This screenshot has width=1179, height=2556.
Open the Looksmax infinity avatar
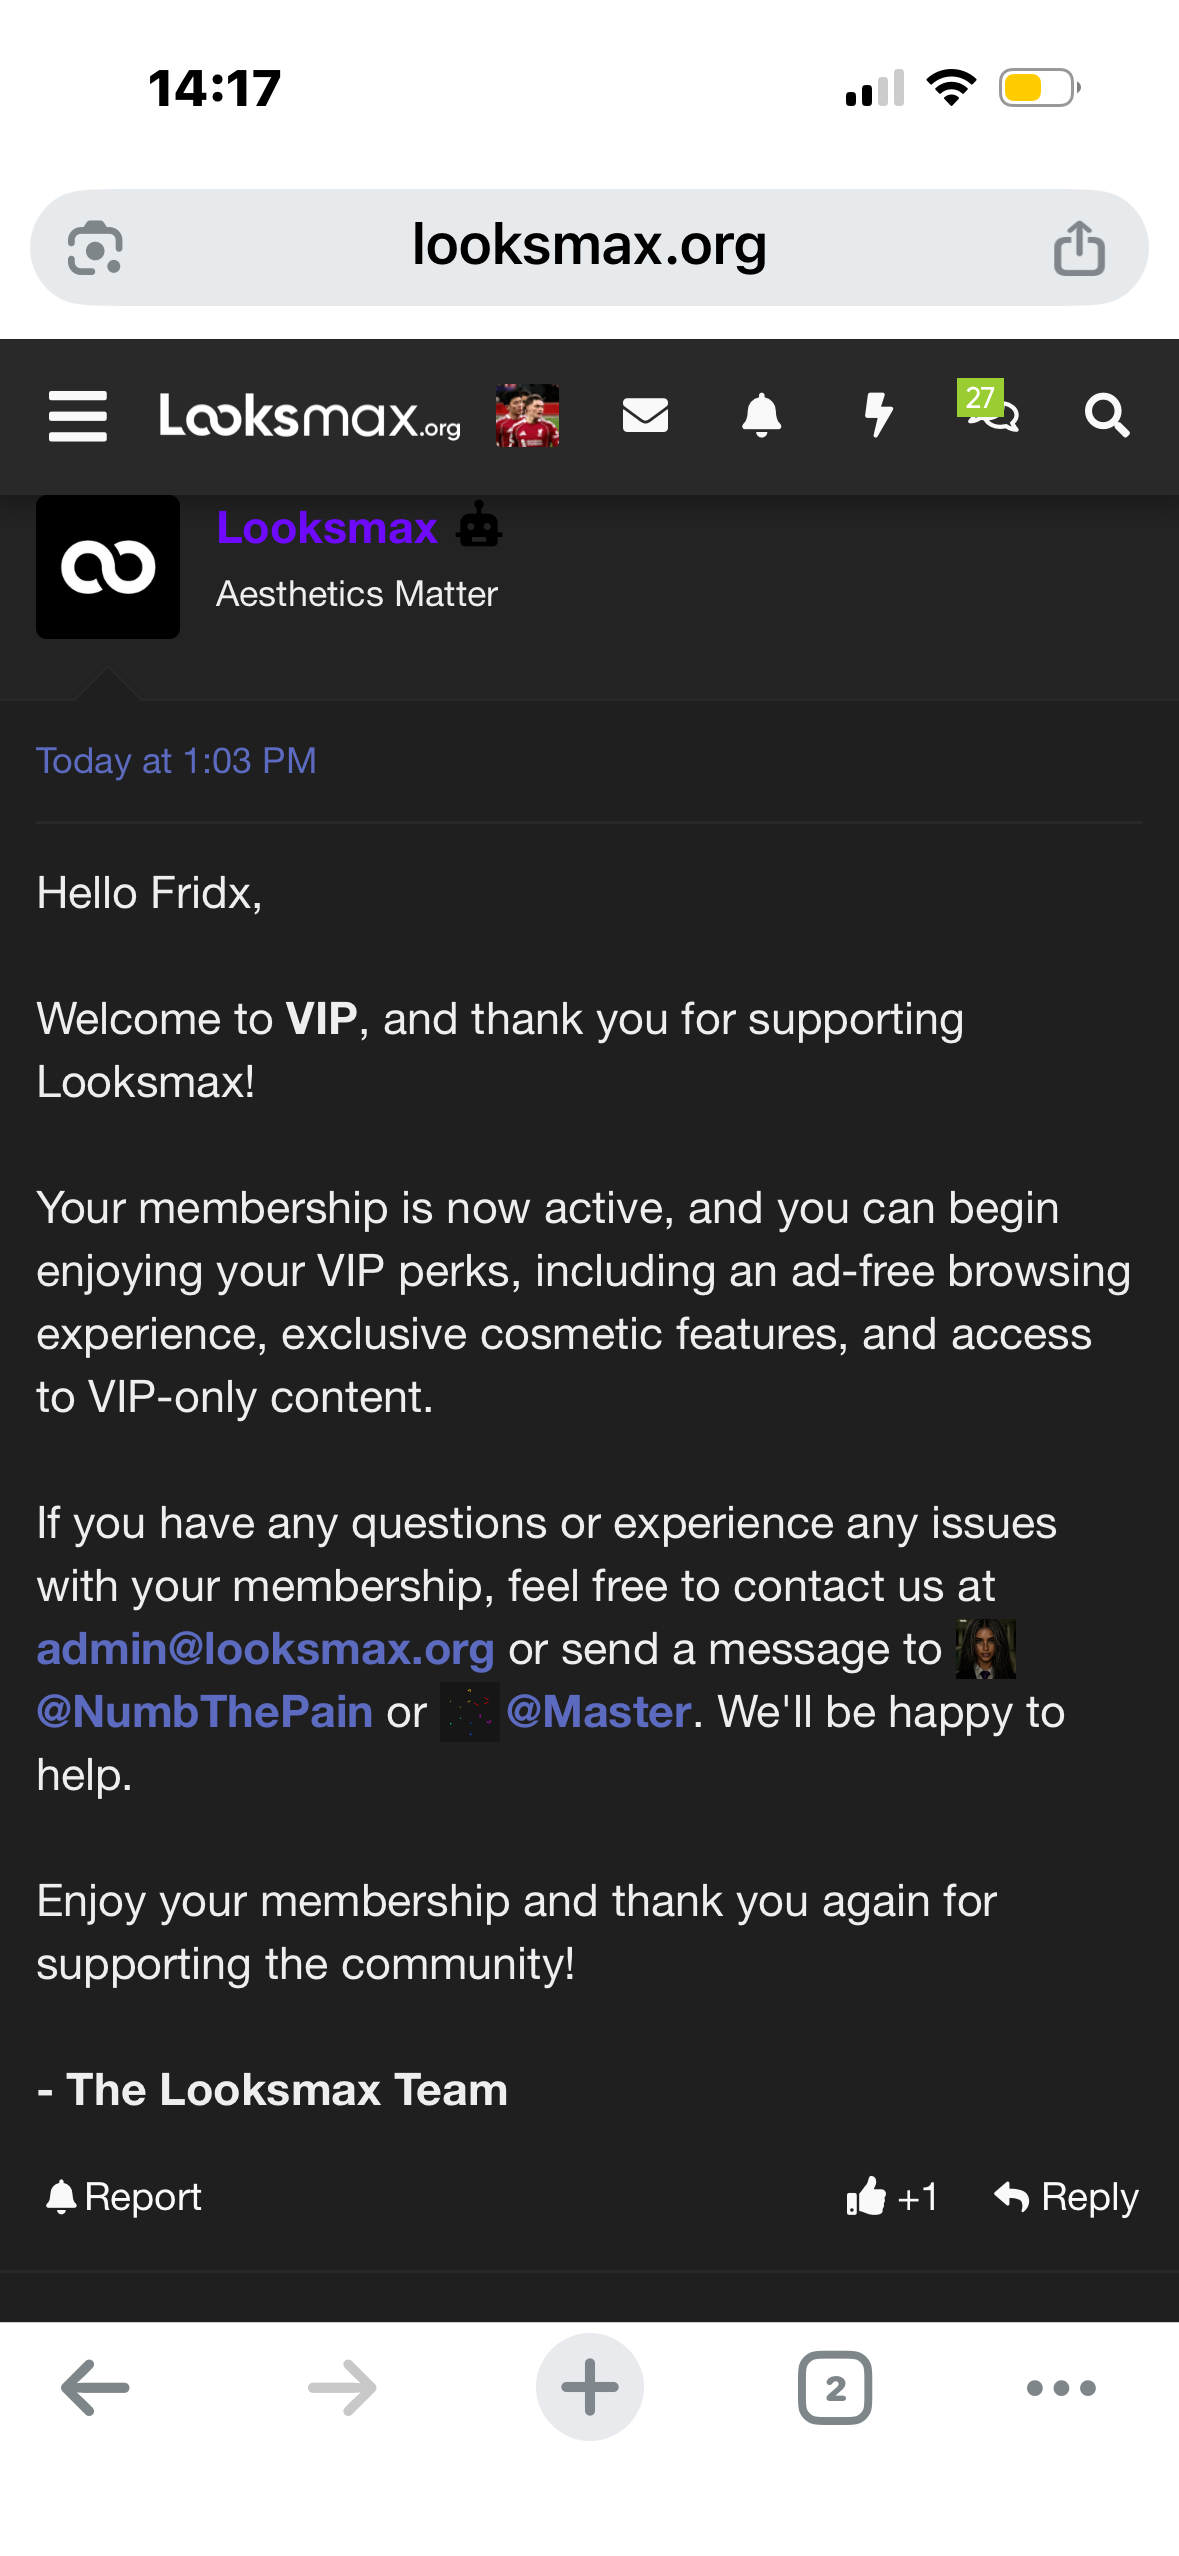pos(108,567)
